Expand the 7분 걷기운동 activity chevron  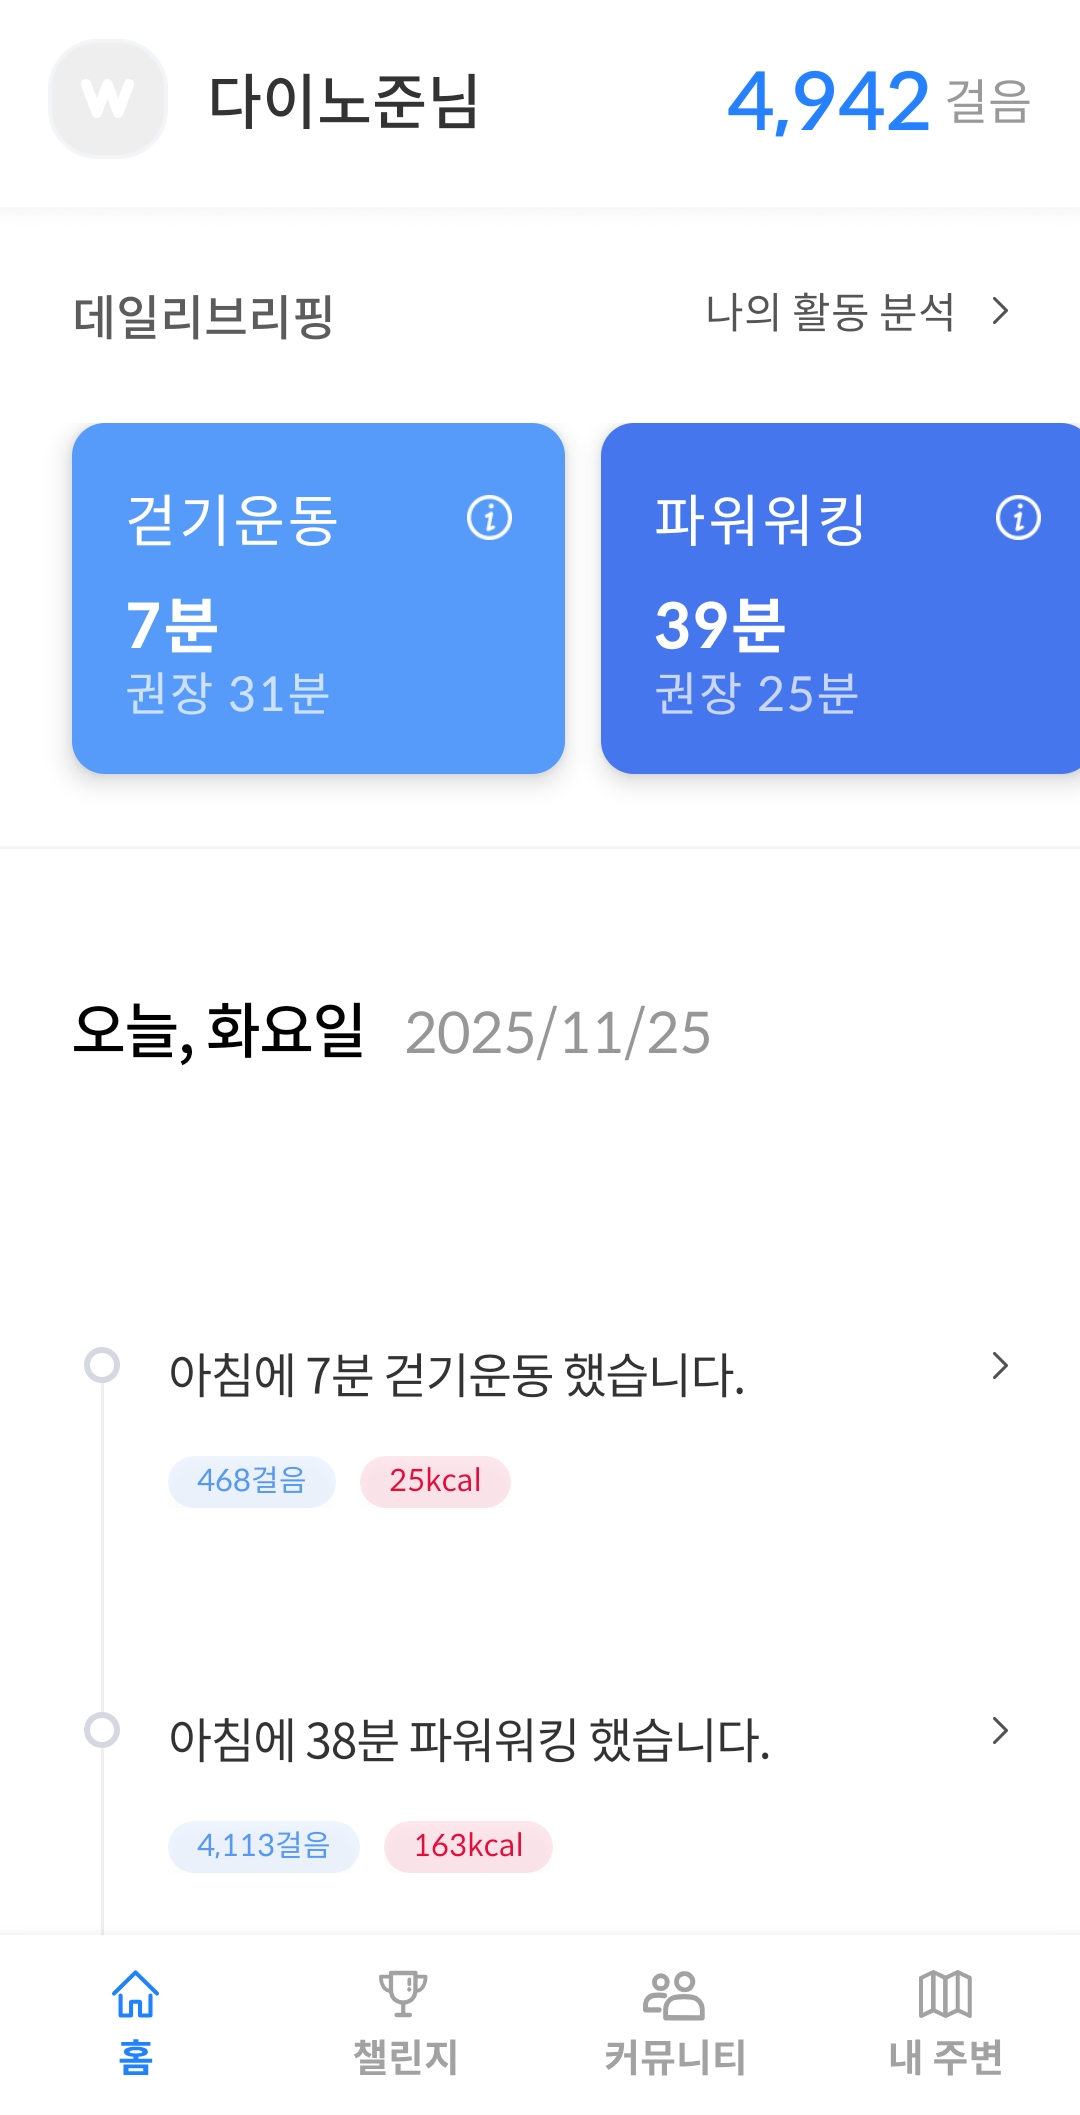(x=999, y=1366)
